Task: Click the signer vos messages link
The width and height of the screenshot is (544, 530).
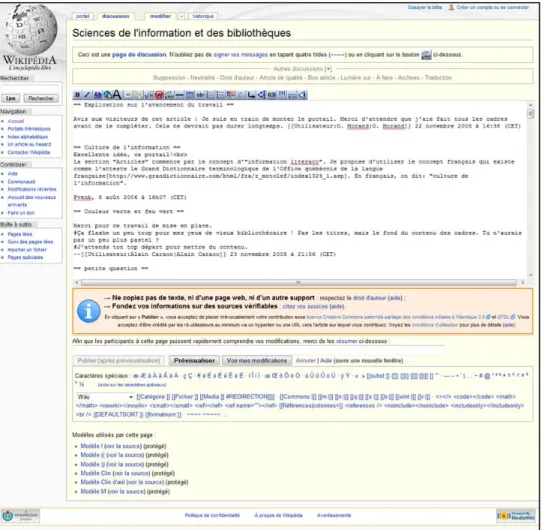Action: [x=241, y=55]
